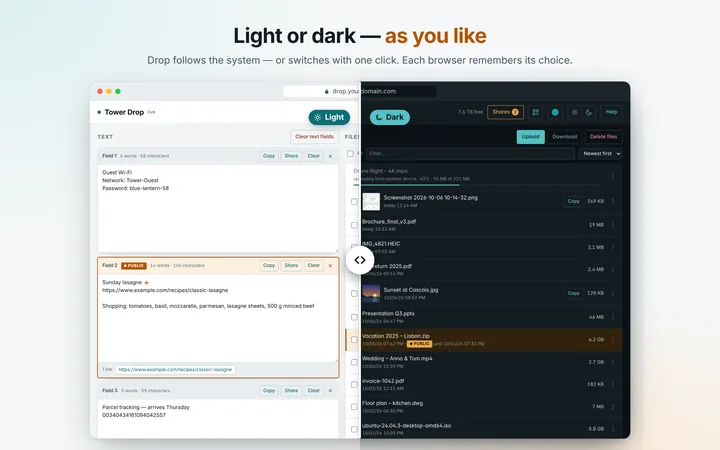Tick checkbox for Wedding Anna & Tom.mp4
This screenshot has height=450, width=720.
point(354,362)
